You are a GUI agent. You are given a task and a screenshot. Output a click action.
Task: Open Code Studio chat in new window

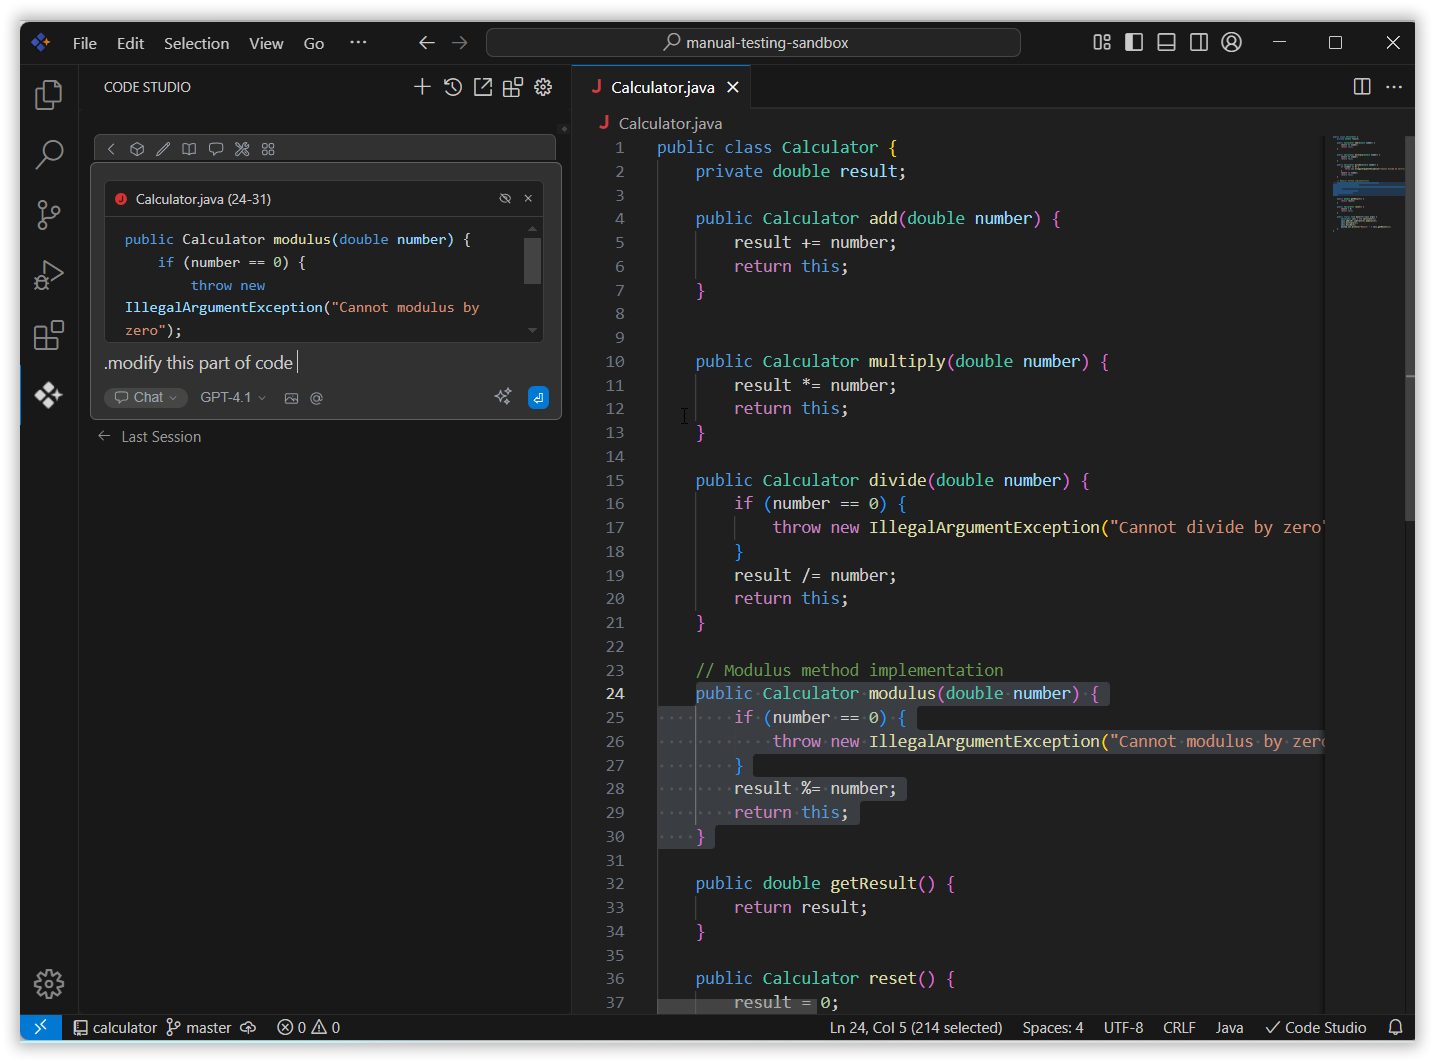click(483, 87)
